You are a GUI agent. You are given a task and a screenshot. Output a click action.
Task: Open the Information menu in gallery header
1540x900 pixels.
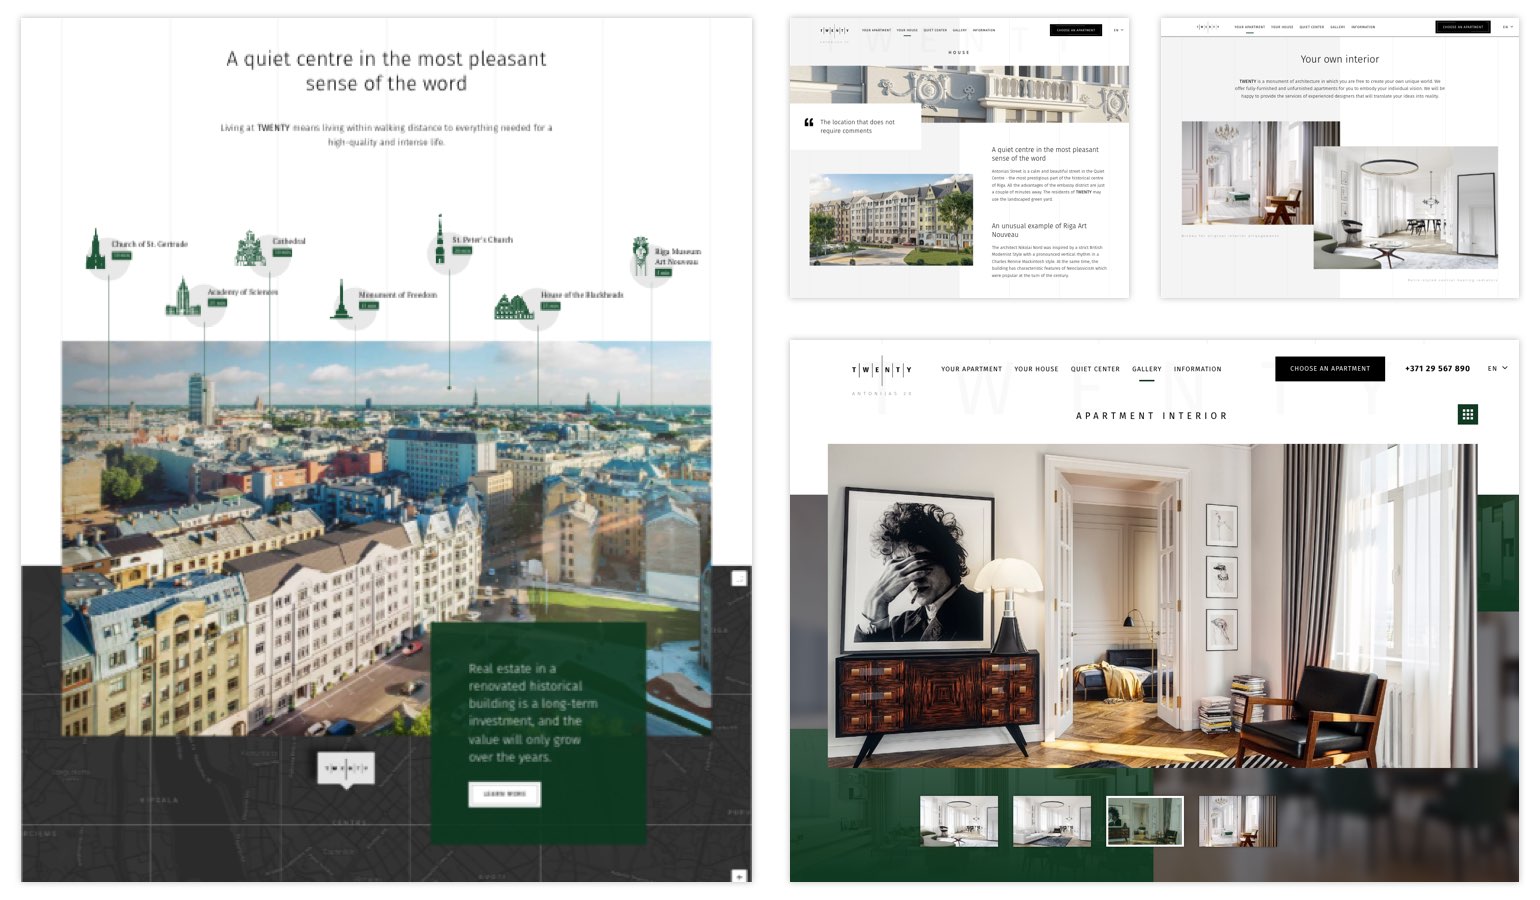1197,369
